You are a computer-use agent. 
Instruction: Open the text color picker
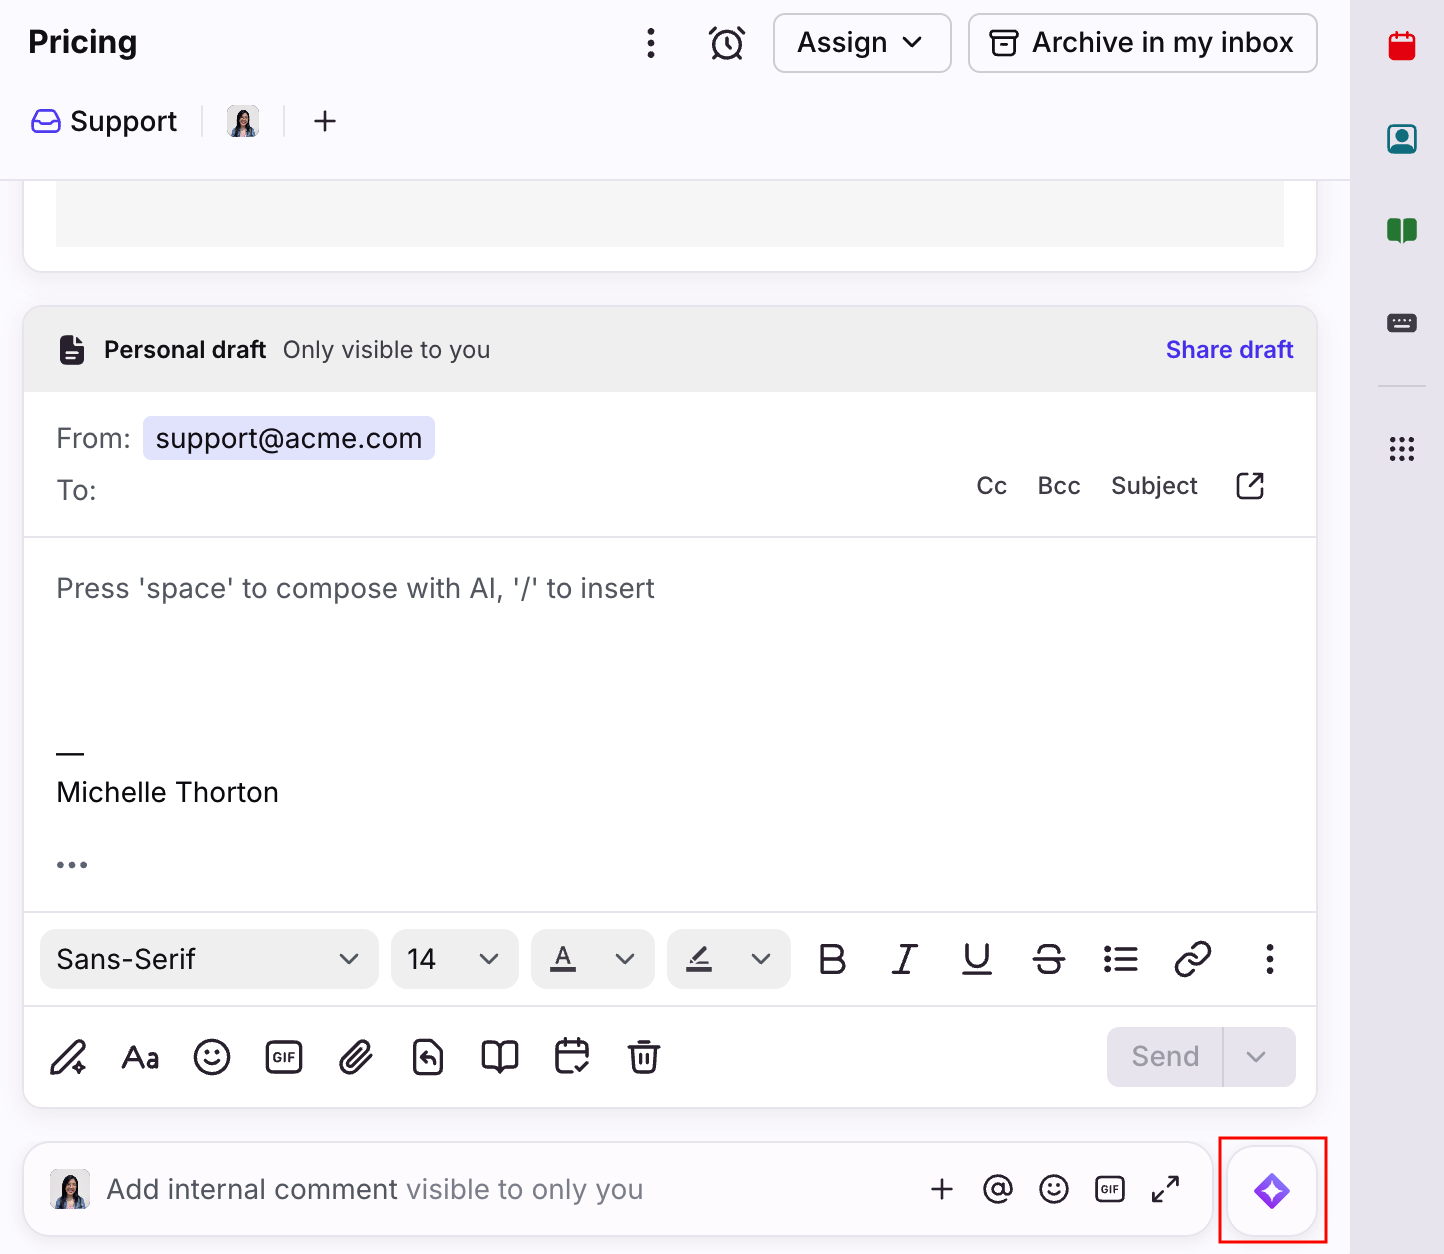point(592,959)
